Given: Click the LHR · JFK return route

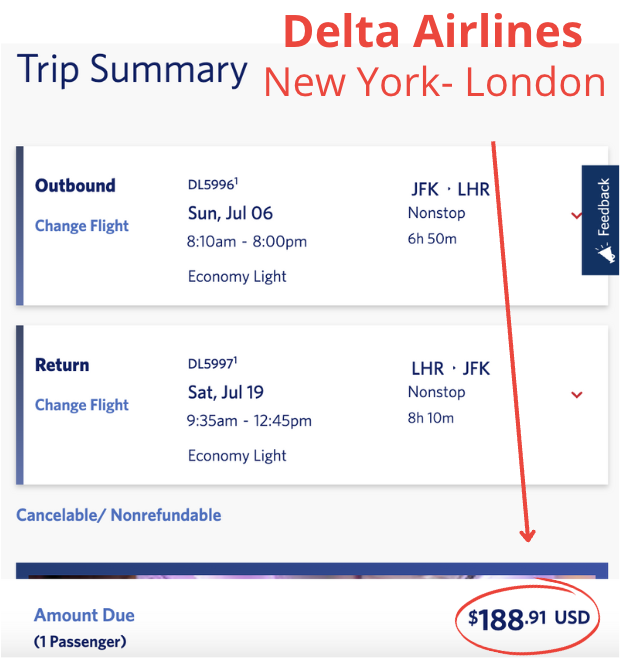Looking at the screenshot, I should pos(450,369).
